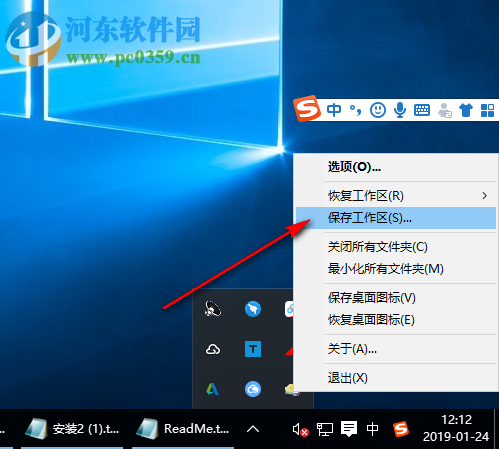Toggle punctuation mode on Sogou bar
This screenshot has height=449, width=499.
[x=355, y=110]
